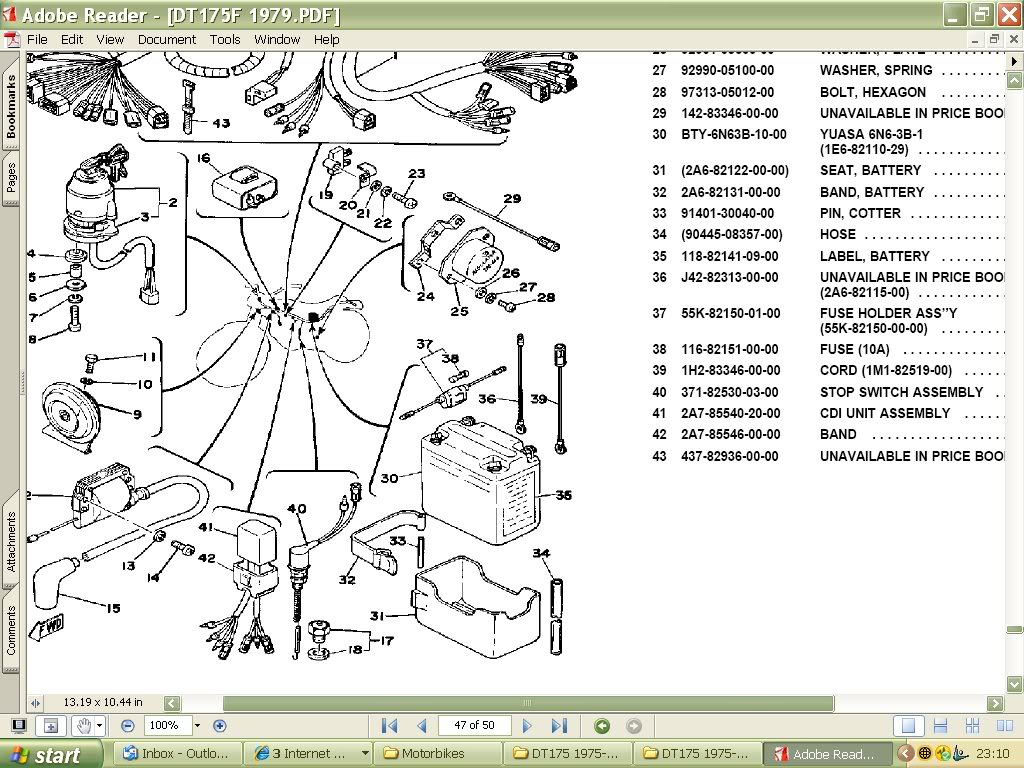Screen dimensions: 1024x768
Task: Open the zoom percentage dropdown
Action: tap(197, 726)
